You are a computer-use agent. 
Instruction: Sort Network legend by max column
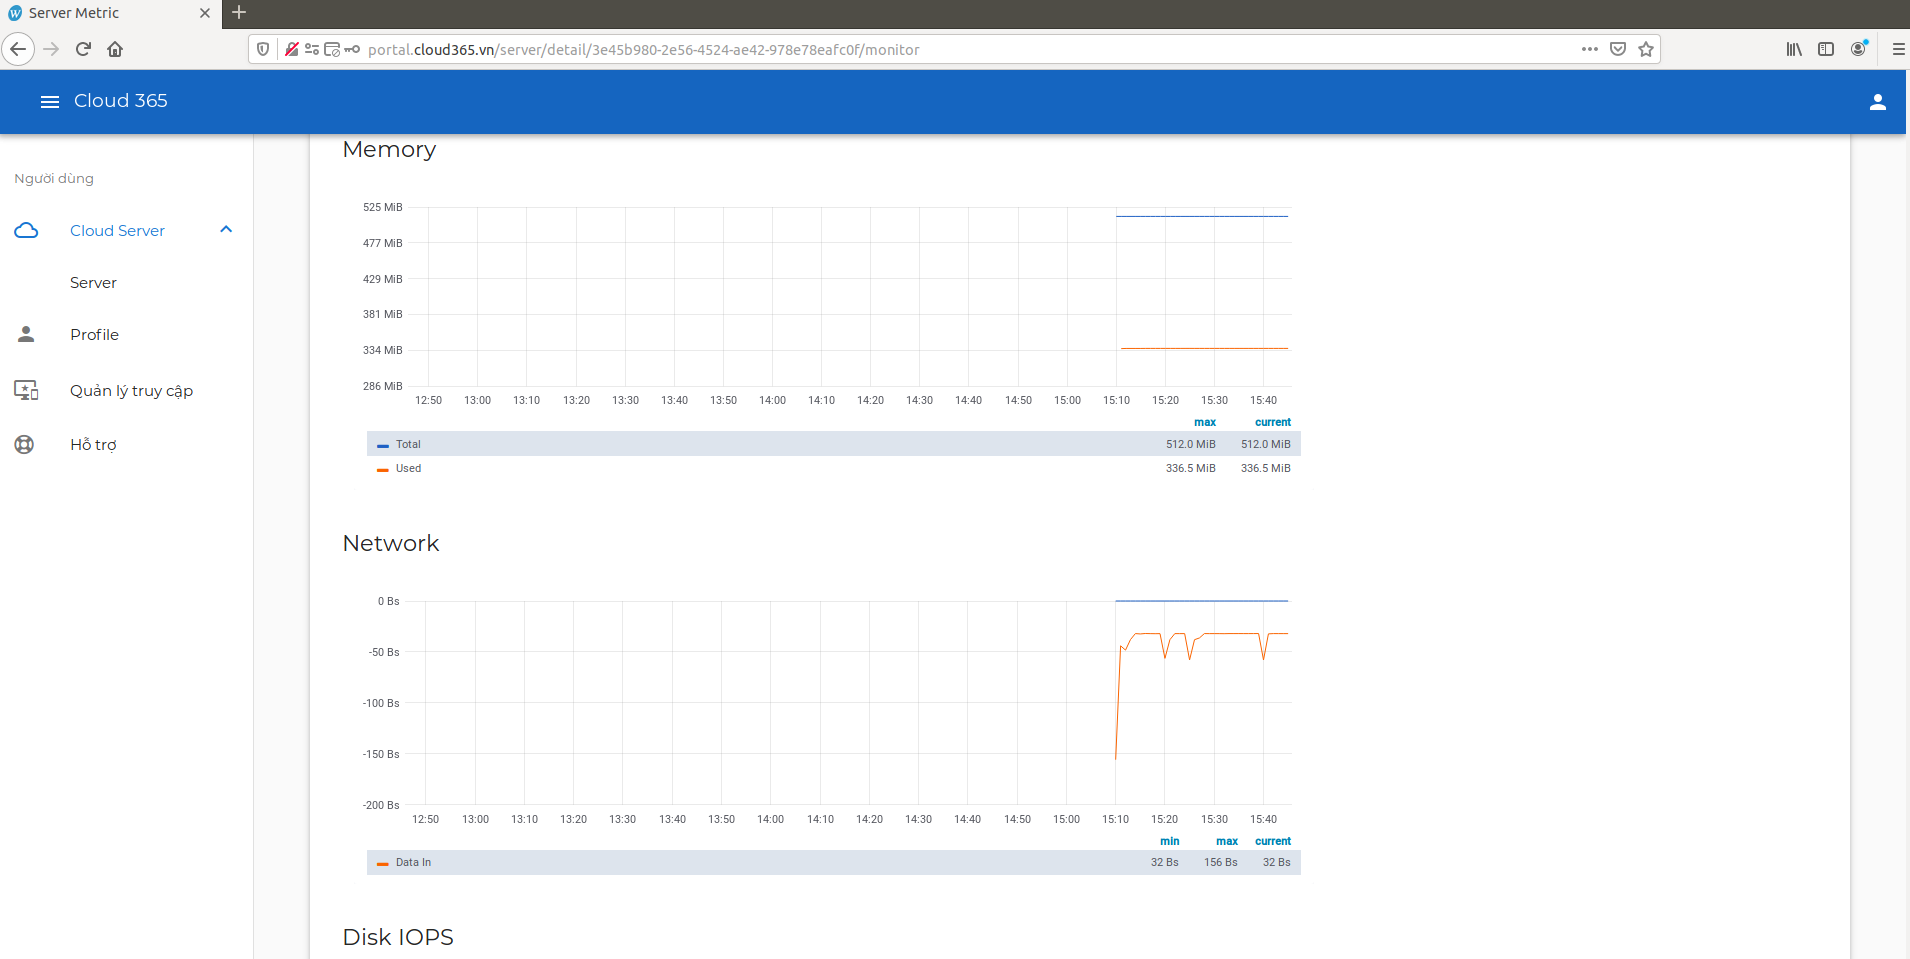[1226, 841]
